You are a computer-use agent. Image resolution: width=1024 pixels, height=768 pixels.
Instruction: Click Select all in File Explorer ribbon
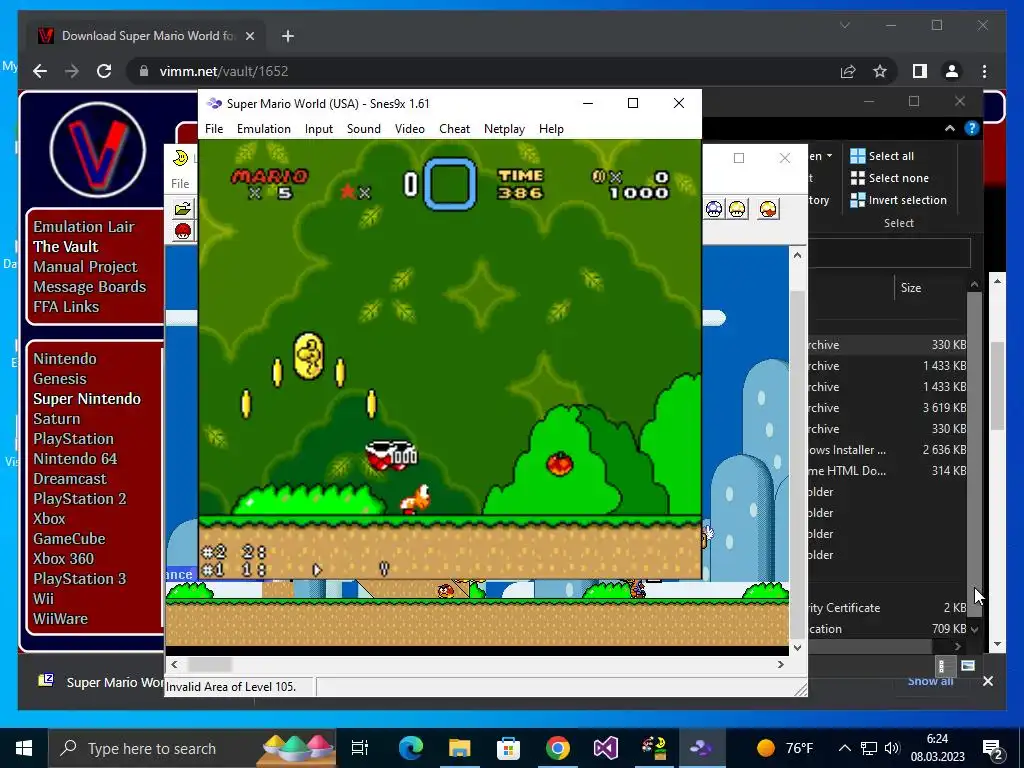(x=882, y=155)
